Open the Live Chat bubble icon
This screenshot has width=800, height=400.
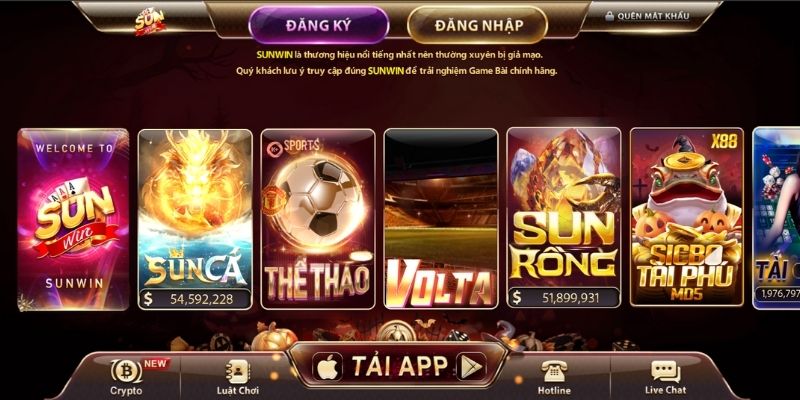[x=665, y=371]
